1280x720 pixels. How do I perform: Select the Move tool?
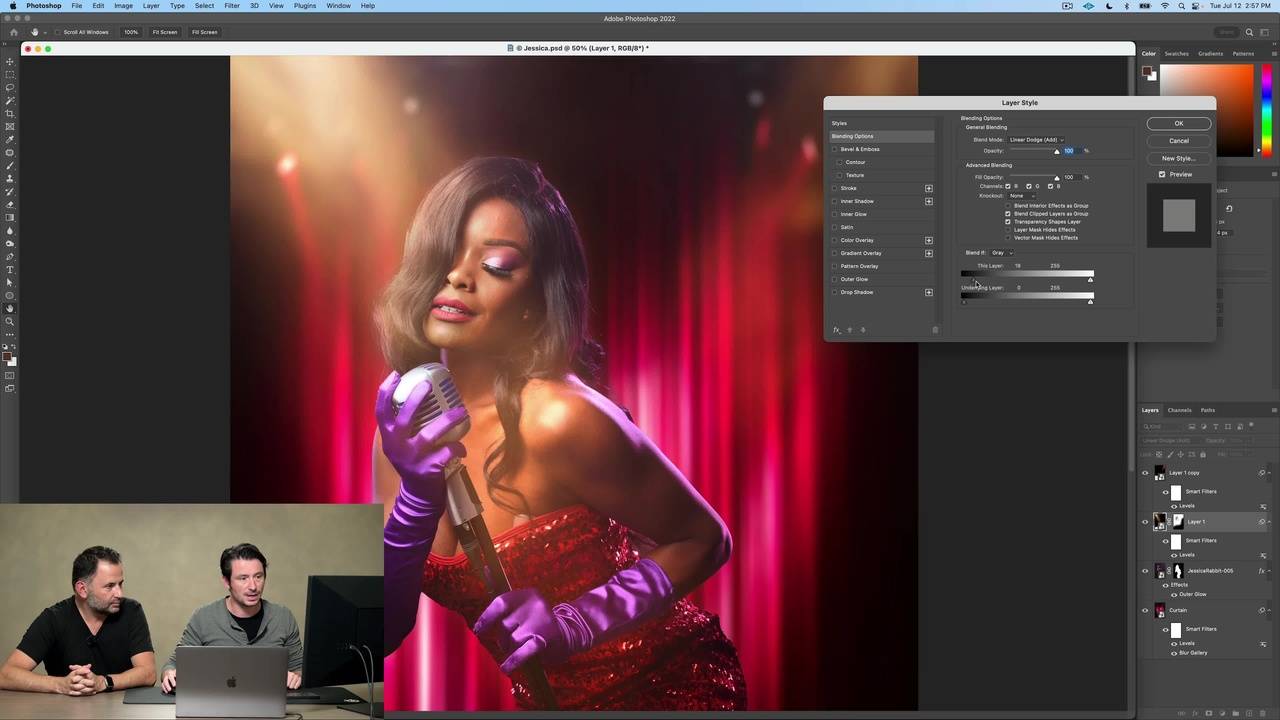[x=10, y=62]
